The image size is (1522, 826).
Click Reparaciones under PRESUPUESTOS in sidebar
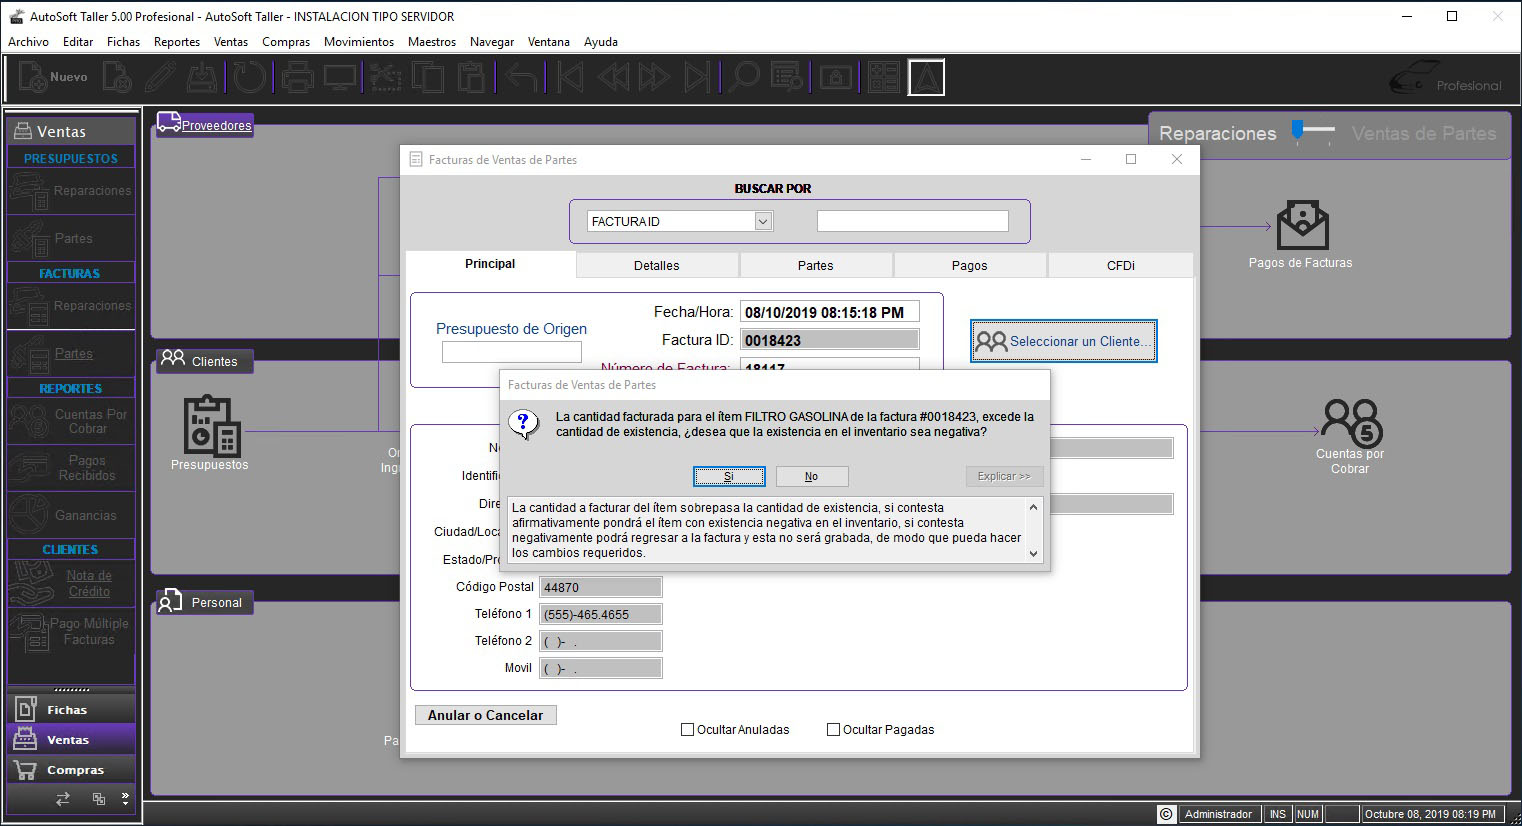71,191
